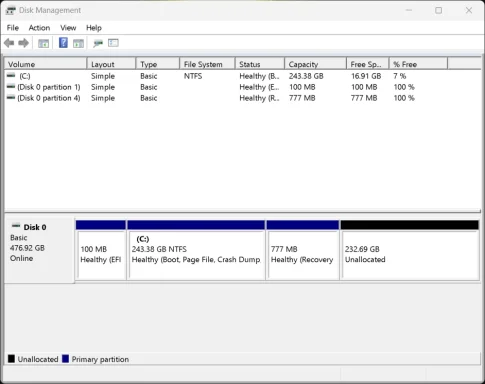Click the 100 % free value of partition 1
Screen dimensions: 485x384
(x=404, y=87)
